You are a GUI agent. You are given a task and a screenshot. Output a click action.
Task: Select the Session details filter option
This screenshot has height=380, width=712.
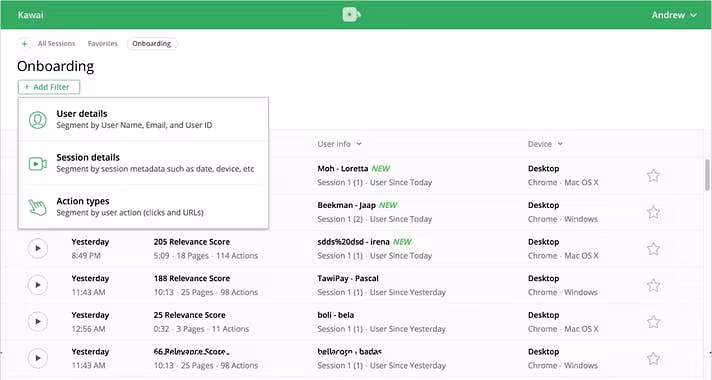click(x=143, y=163)
